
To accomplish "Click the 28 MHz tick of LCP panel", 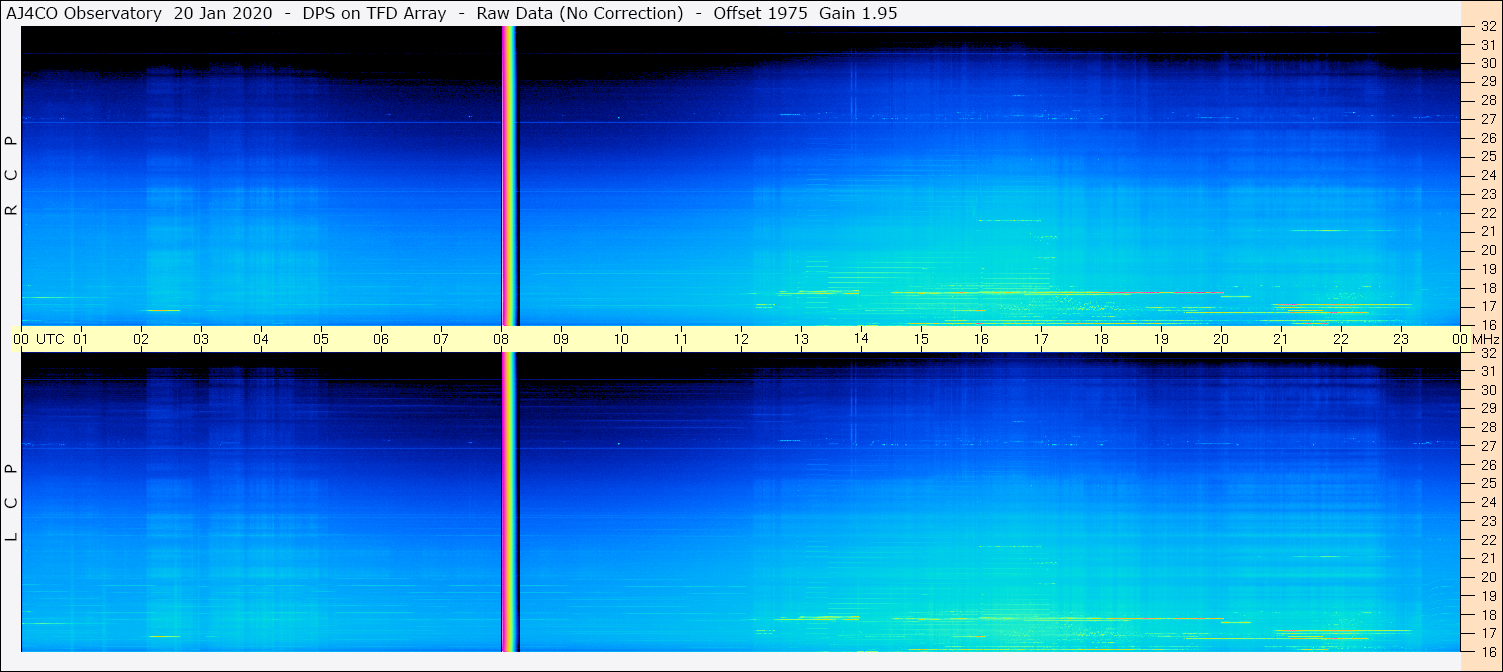I will pyautogui.click(x=1487, y=427).
